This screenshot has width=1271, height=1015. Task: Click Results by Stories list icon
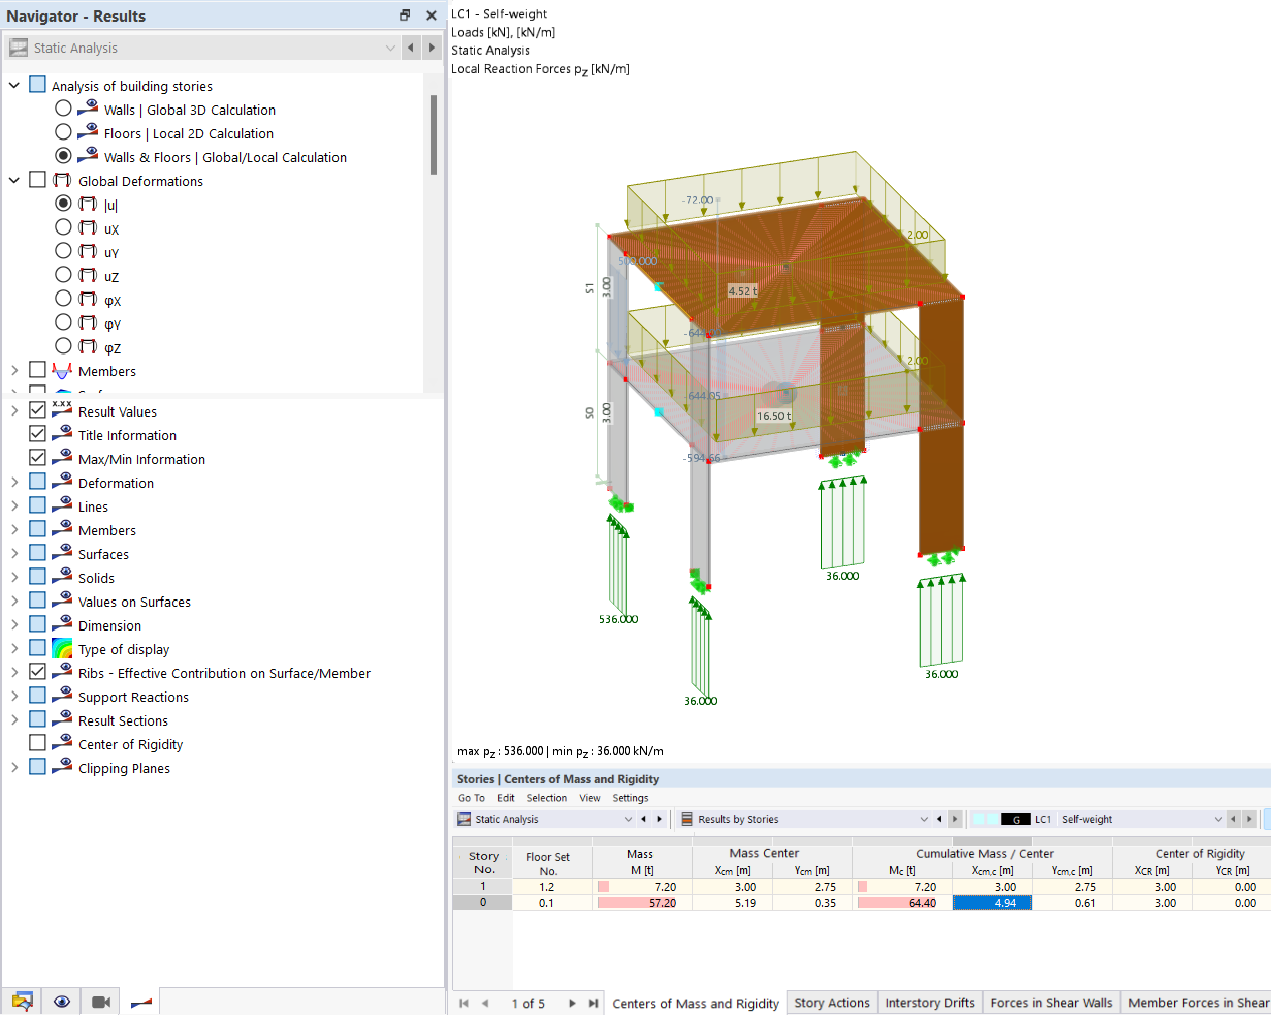coord(687,819)
